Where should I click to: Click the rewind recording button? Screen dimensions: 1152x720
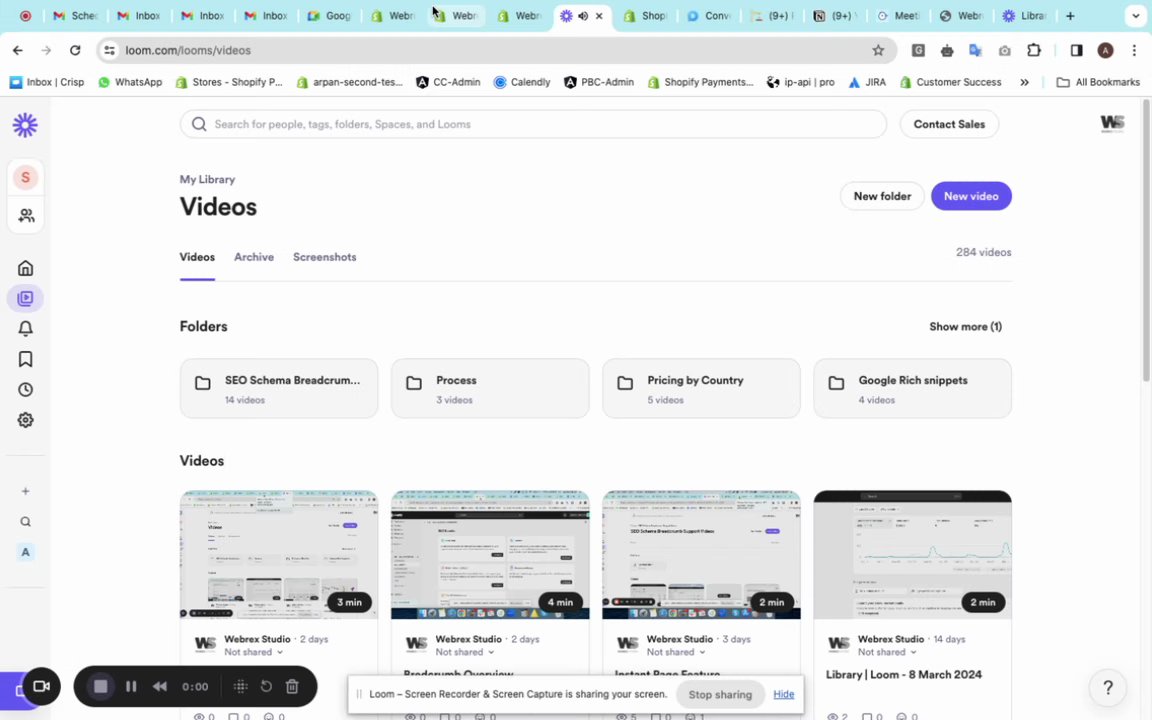tap(159, 686)
